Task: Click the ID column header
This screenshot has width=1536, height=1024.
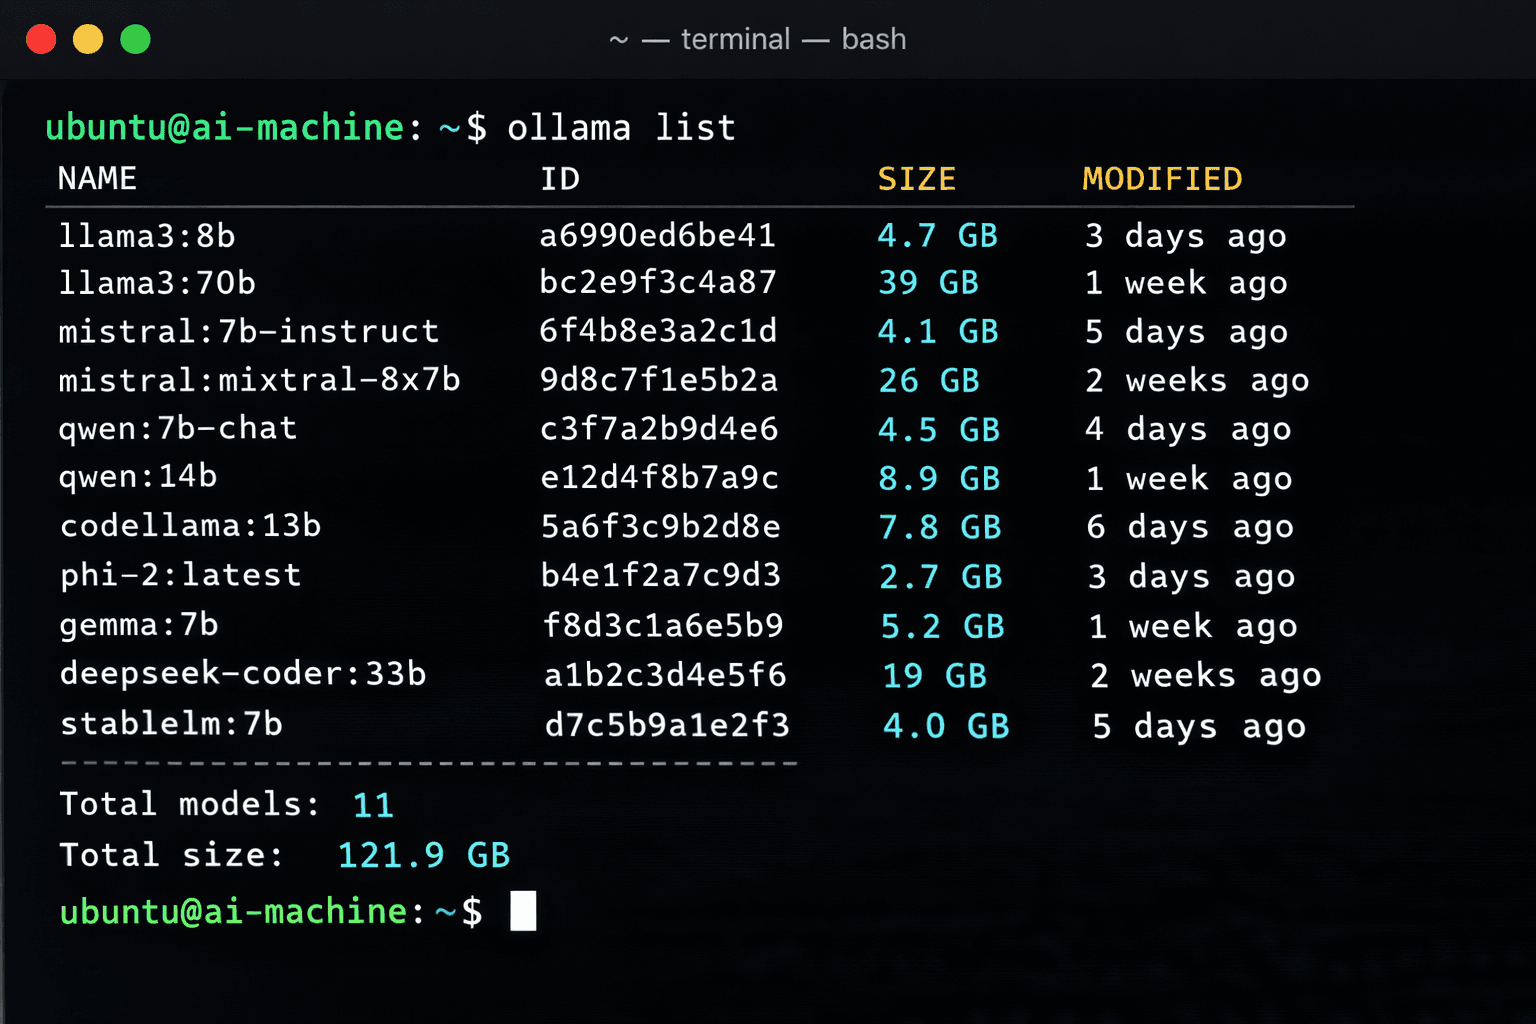Action: (x=560, y=178)
